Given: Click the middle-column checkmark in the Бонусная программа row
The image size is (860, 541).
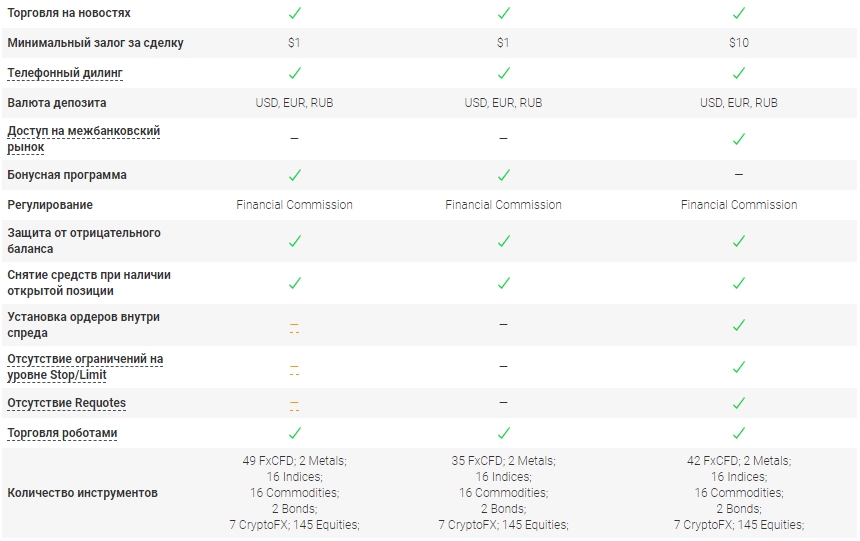Looking at the screenshot, I should click(503, 175).
